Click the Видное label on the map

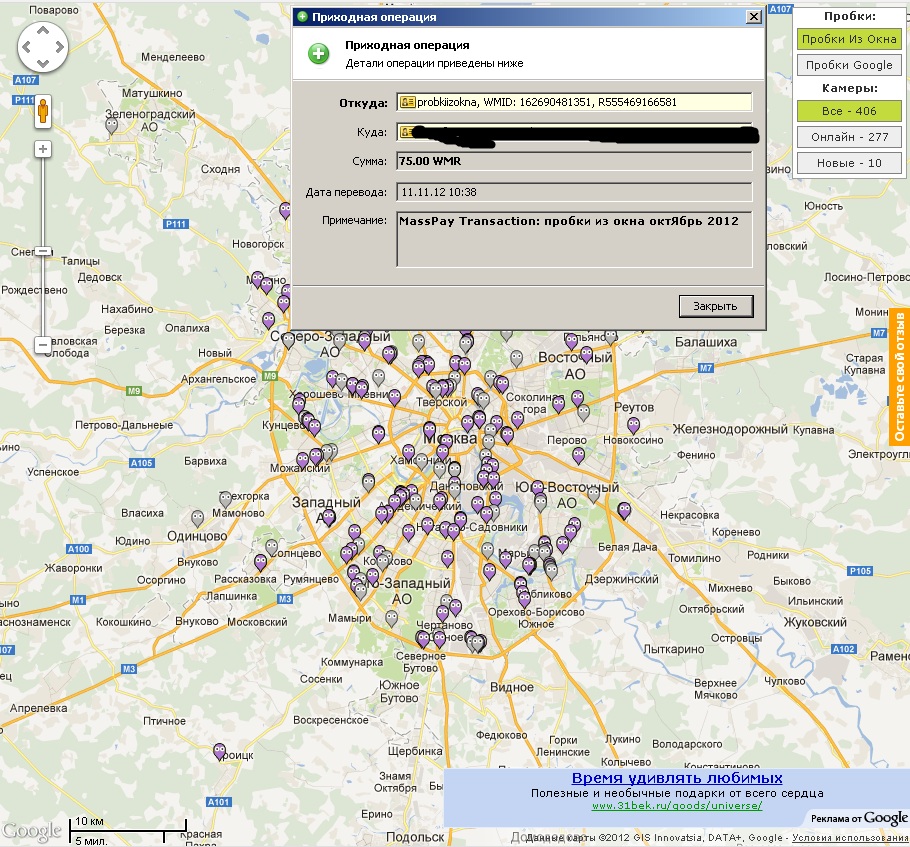click(x=512, y=687)
